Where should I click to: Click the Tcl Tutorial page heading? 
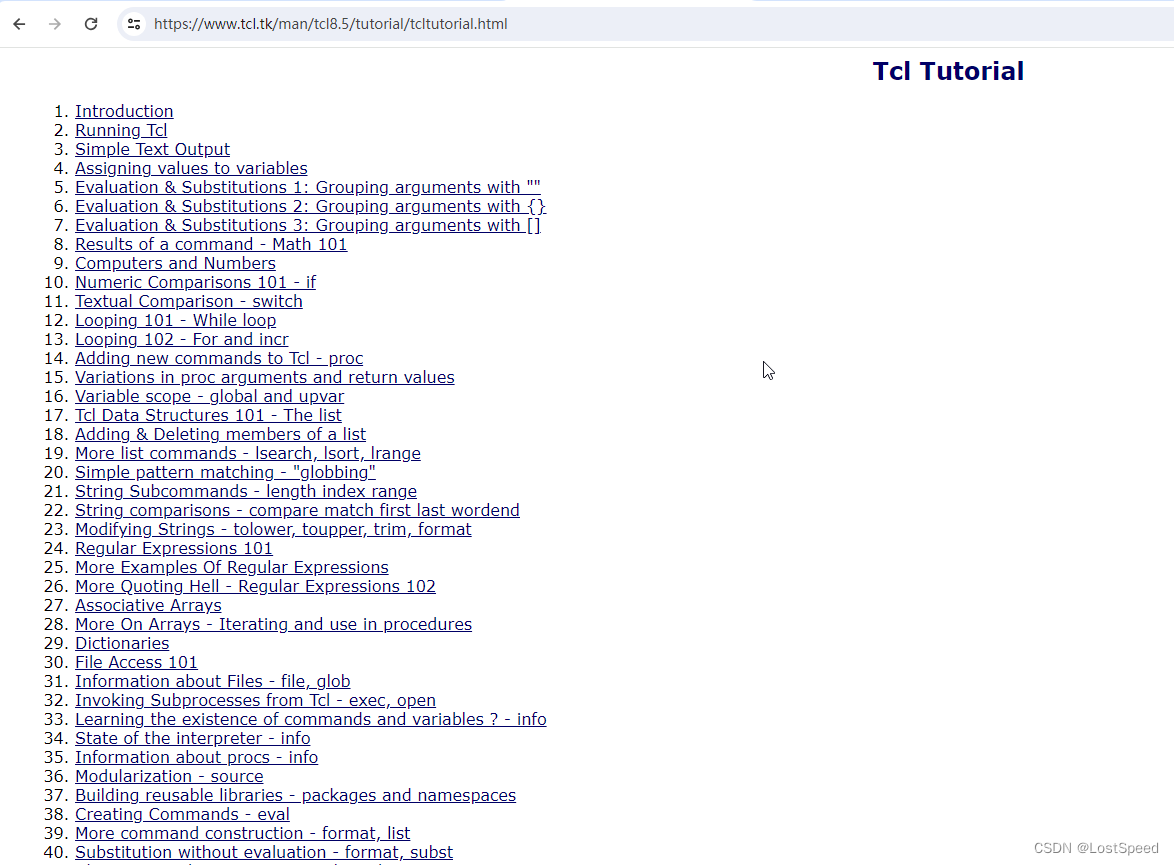click(948, 71)
